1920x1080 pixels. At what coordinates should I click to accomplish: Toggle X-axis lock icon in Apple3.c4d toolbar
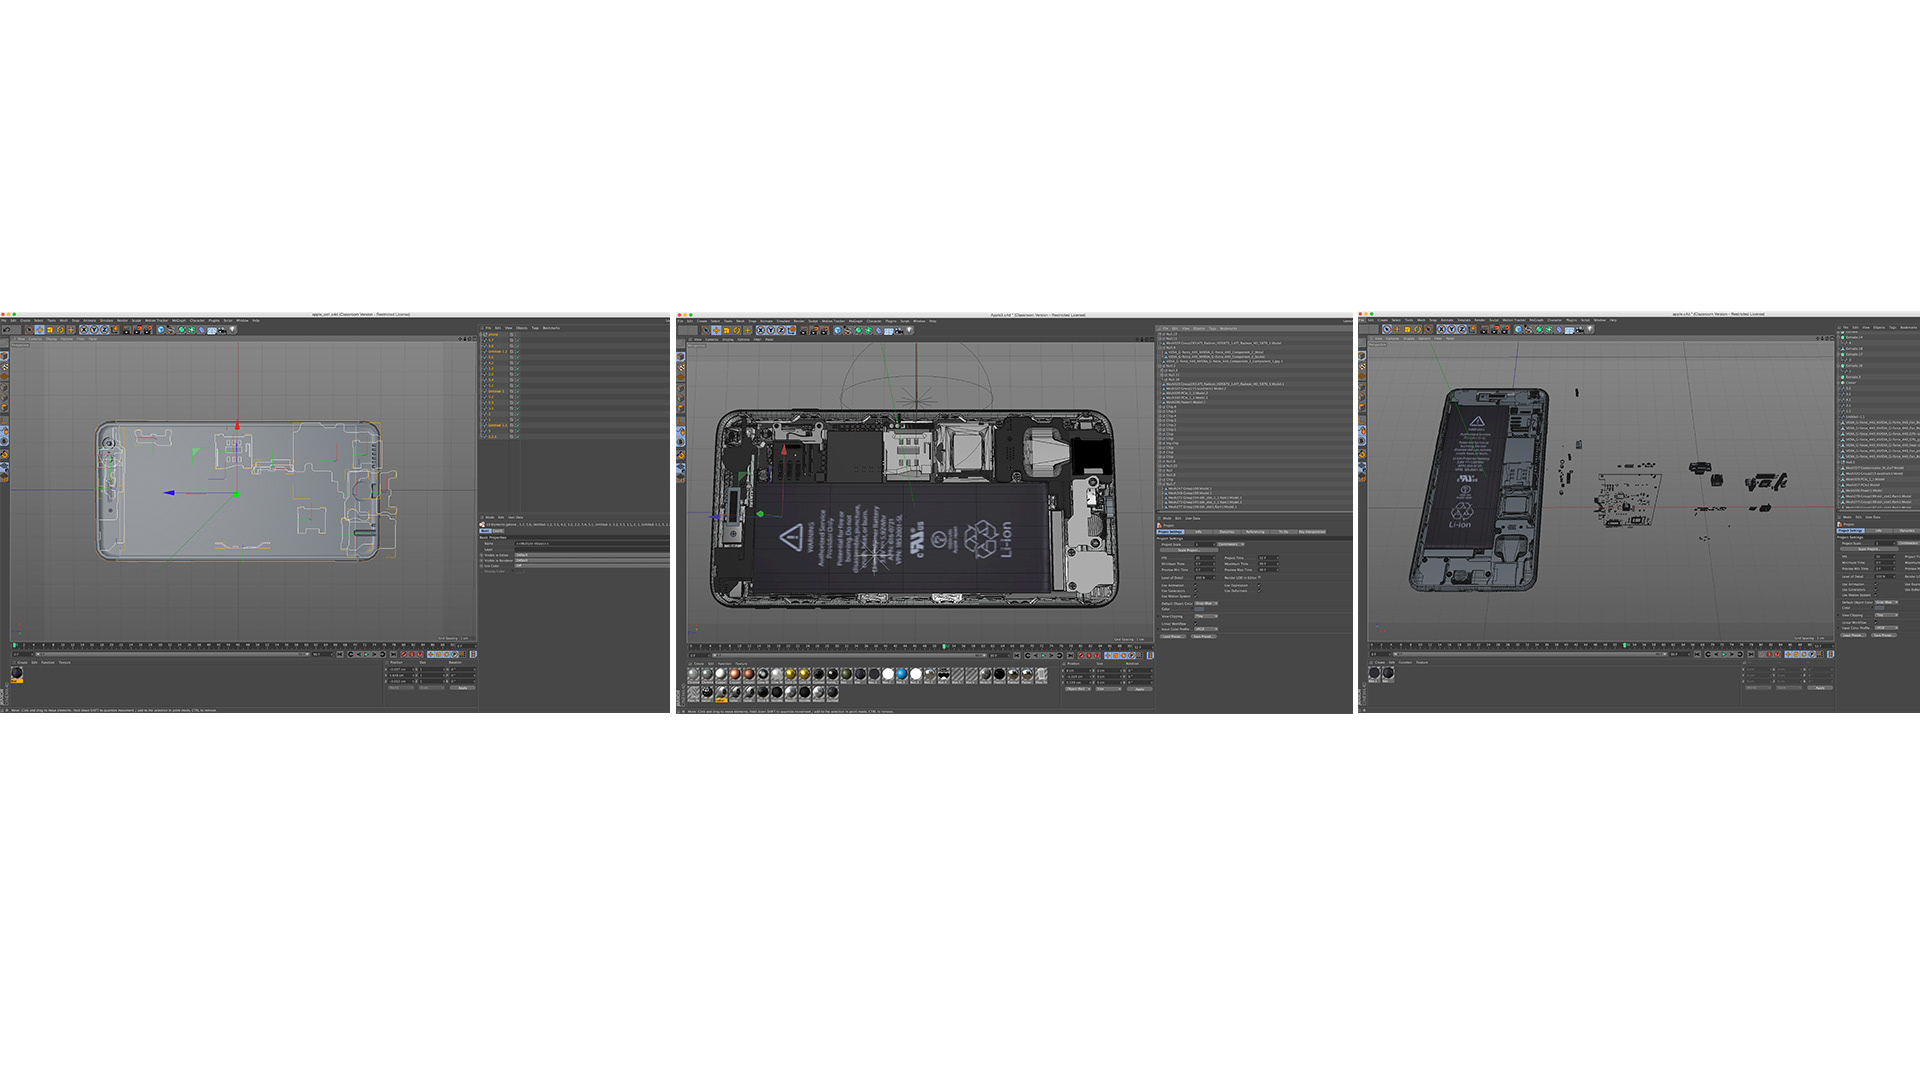click(x=760, y=330)
